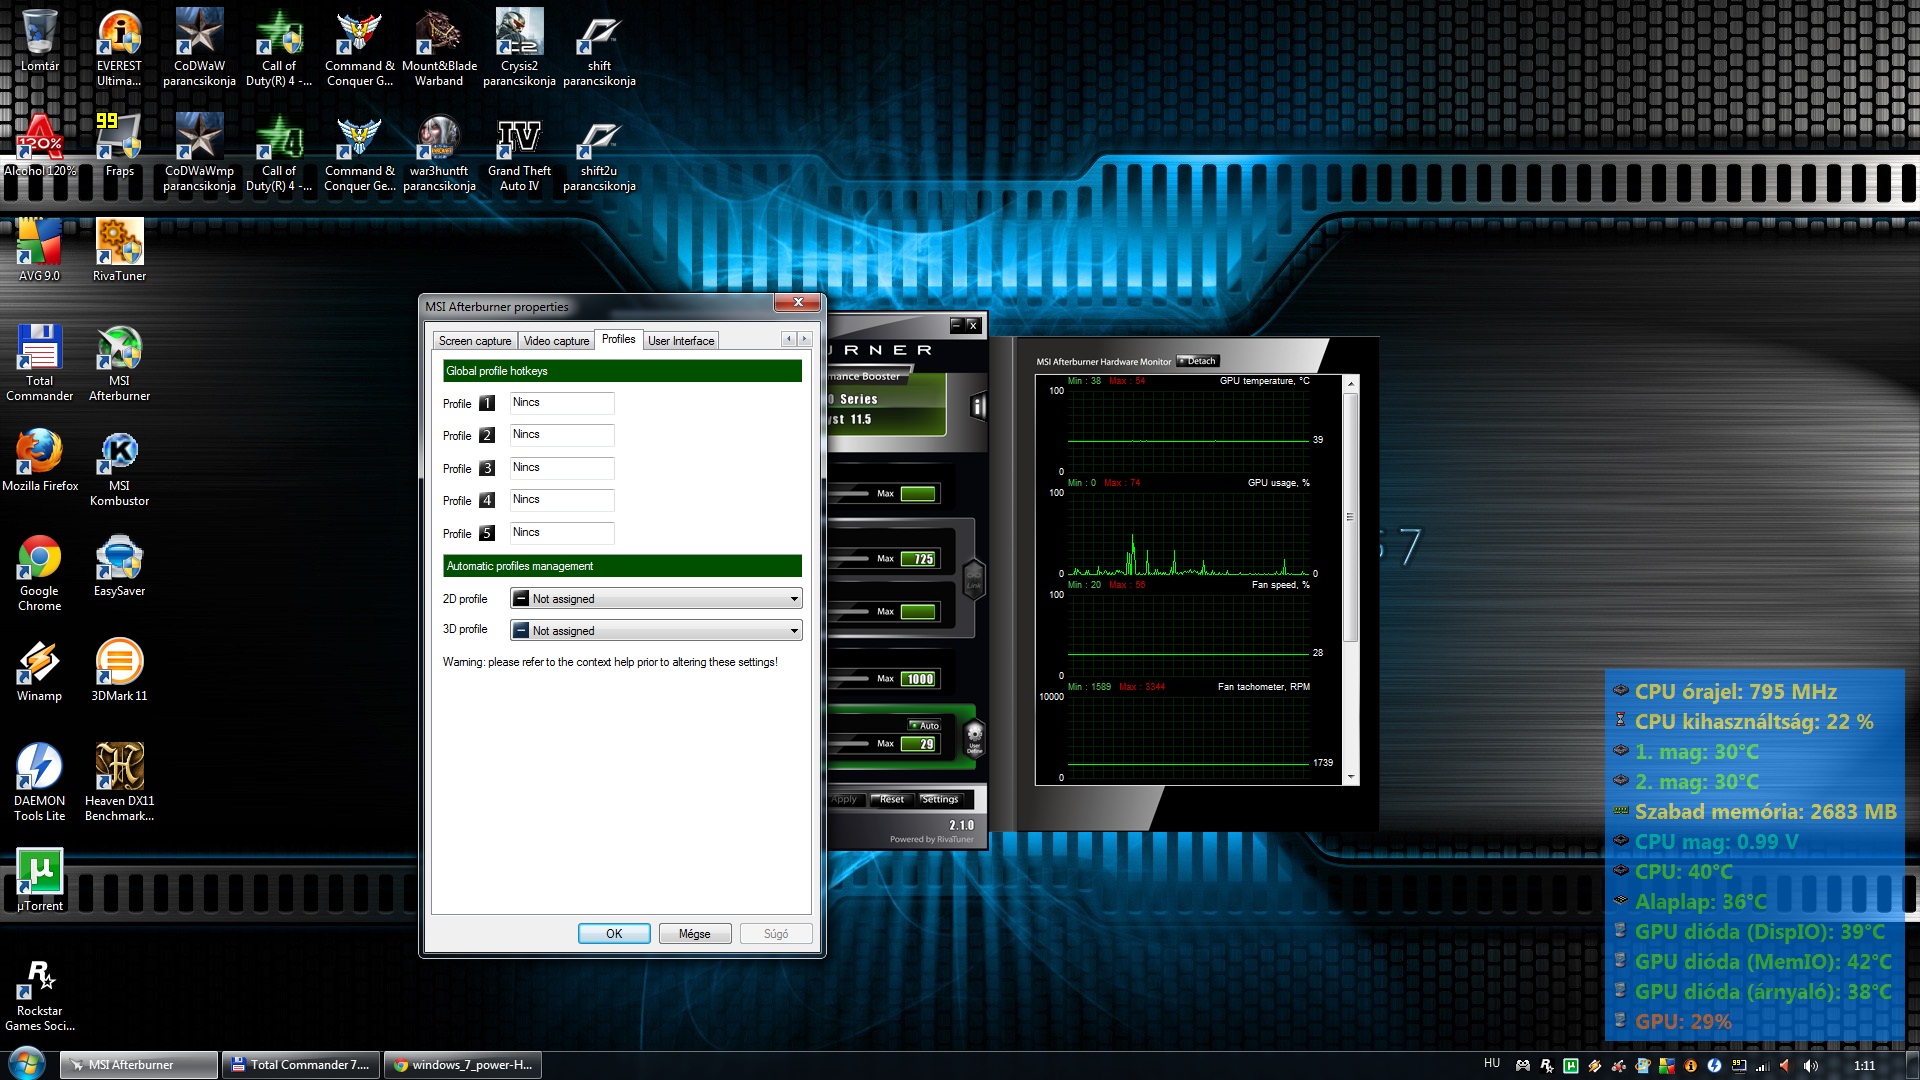Image resolution: width=1920 pixels, height=1080 pixels.
Task: Select the AVG 9.0 desktop icon
Action: point(40,250)
